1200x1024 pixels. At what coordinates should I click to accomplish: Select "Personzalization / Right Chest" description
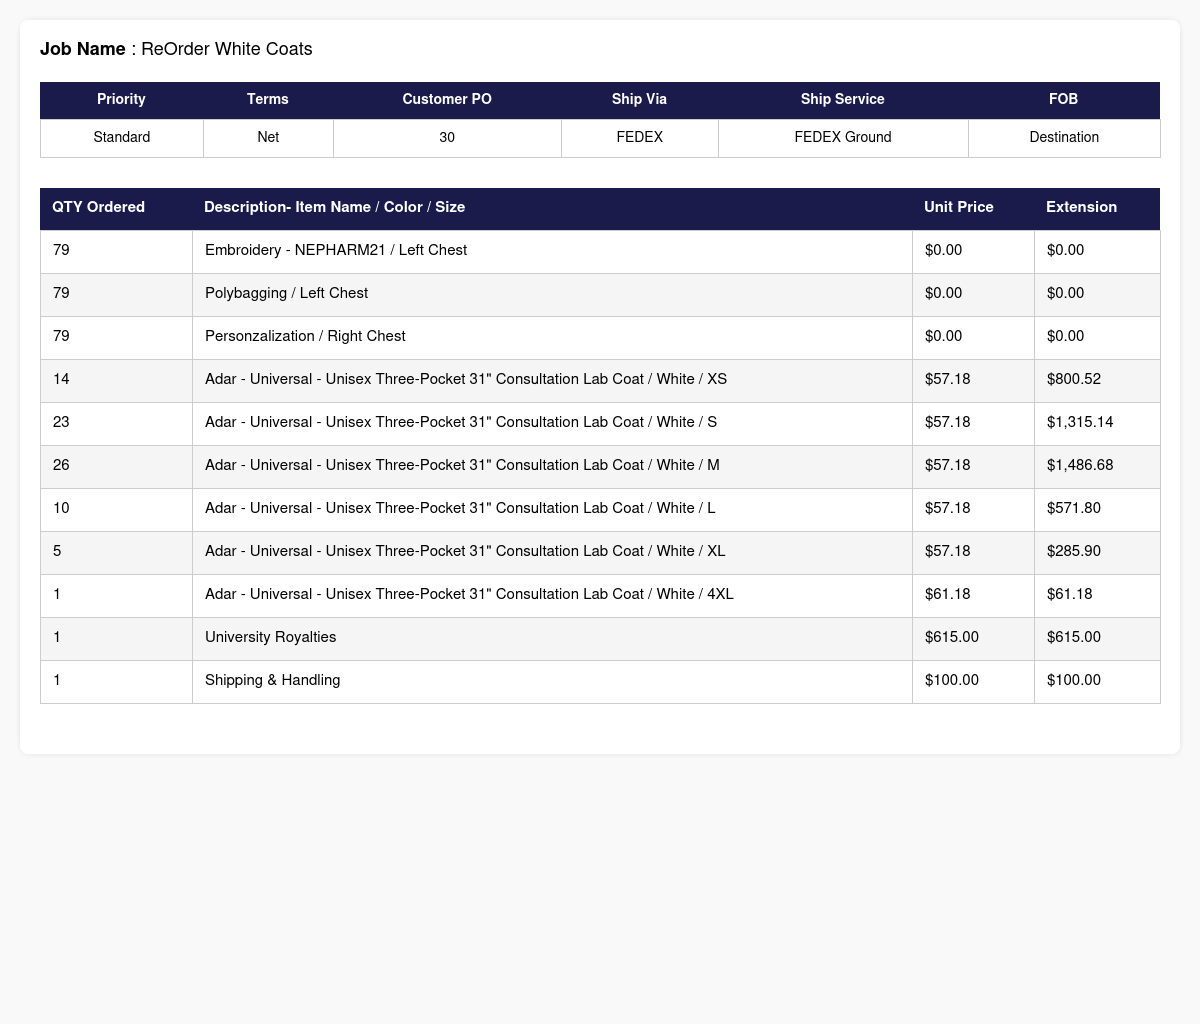pos(305,336)
